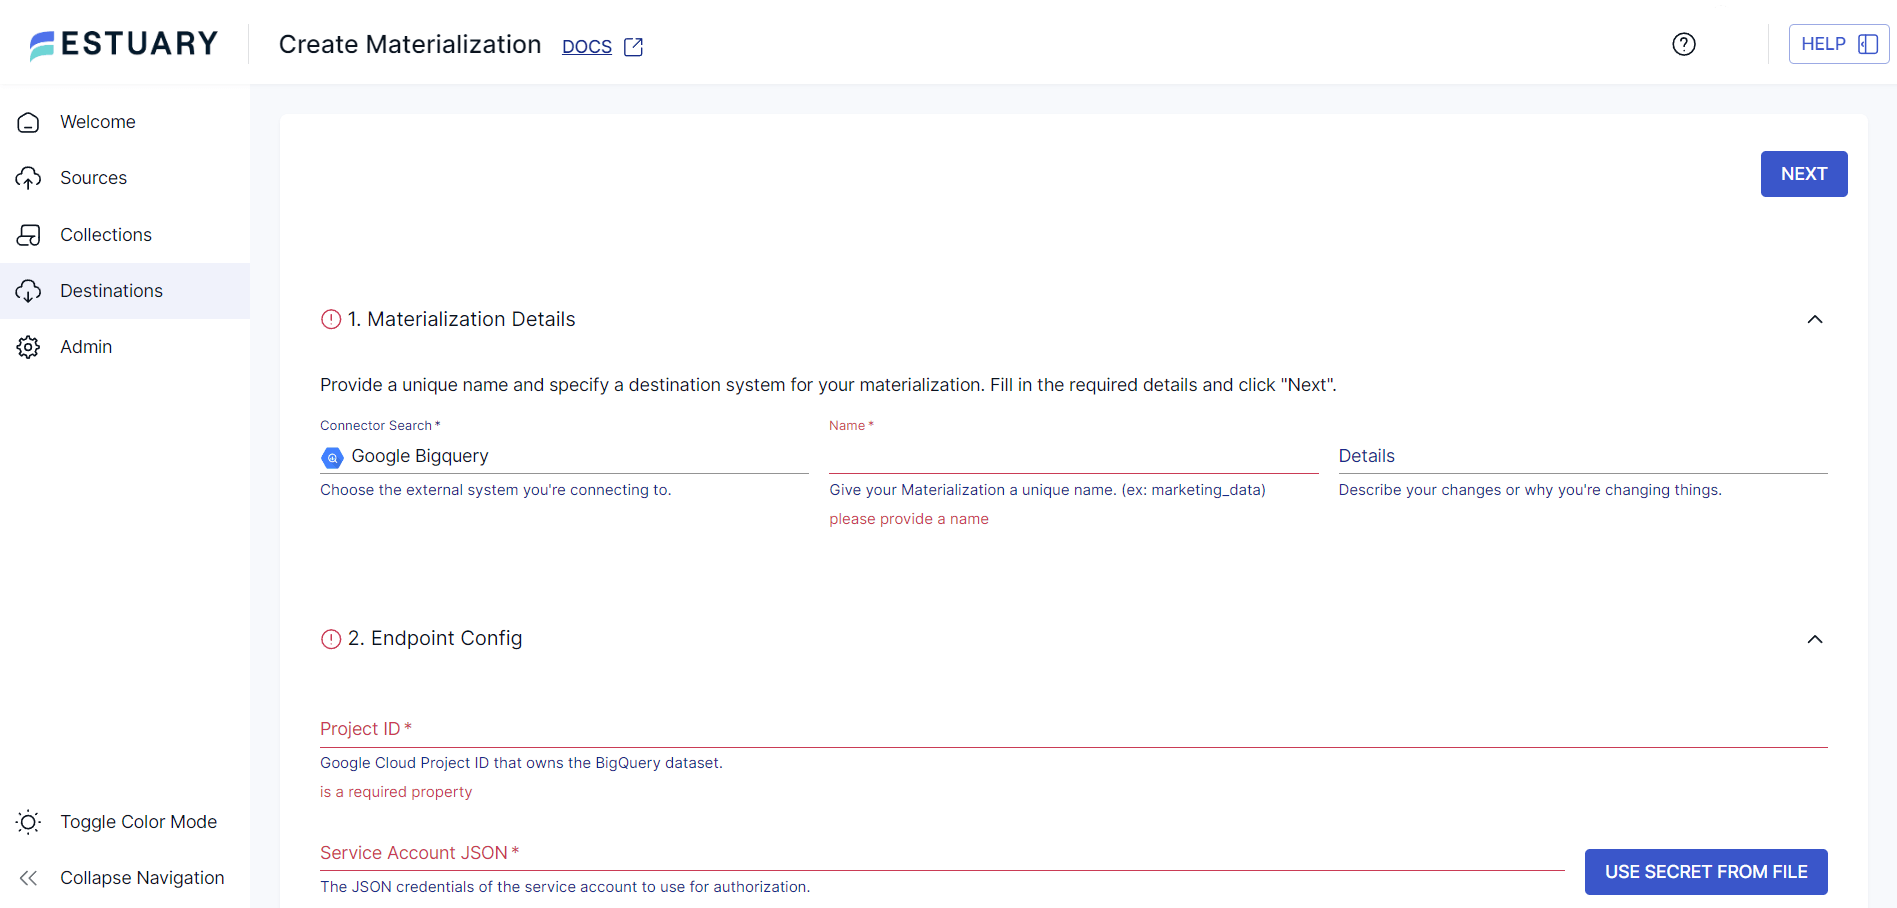Select Destinations in the sidebar
This screenshot has height=908, width=1897.
click(125, 291)
